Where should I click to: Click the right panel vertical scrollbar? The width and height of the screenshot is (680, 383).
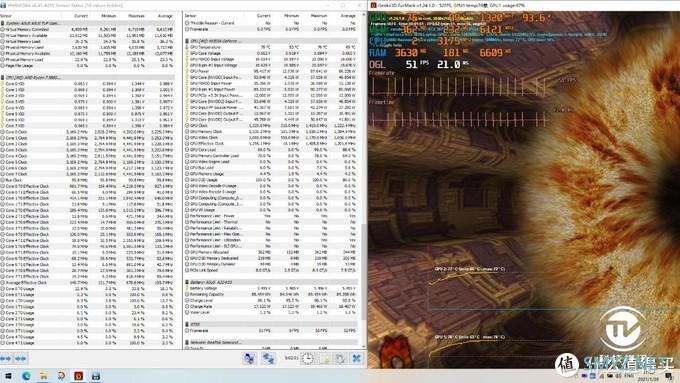click(x=363, y=182)
